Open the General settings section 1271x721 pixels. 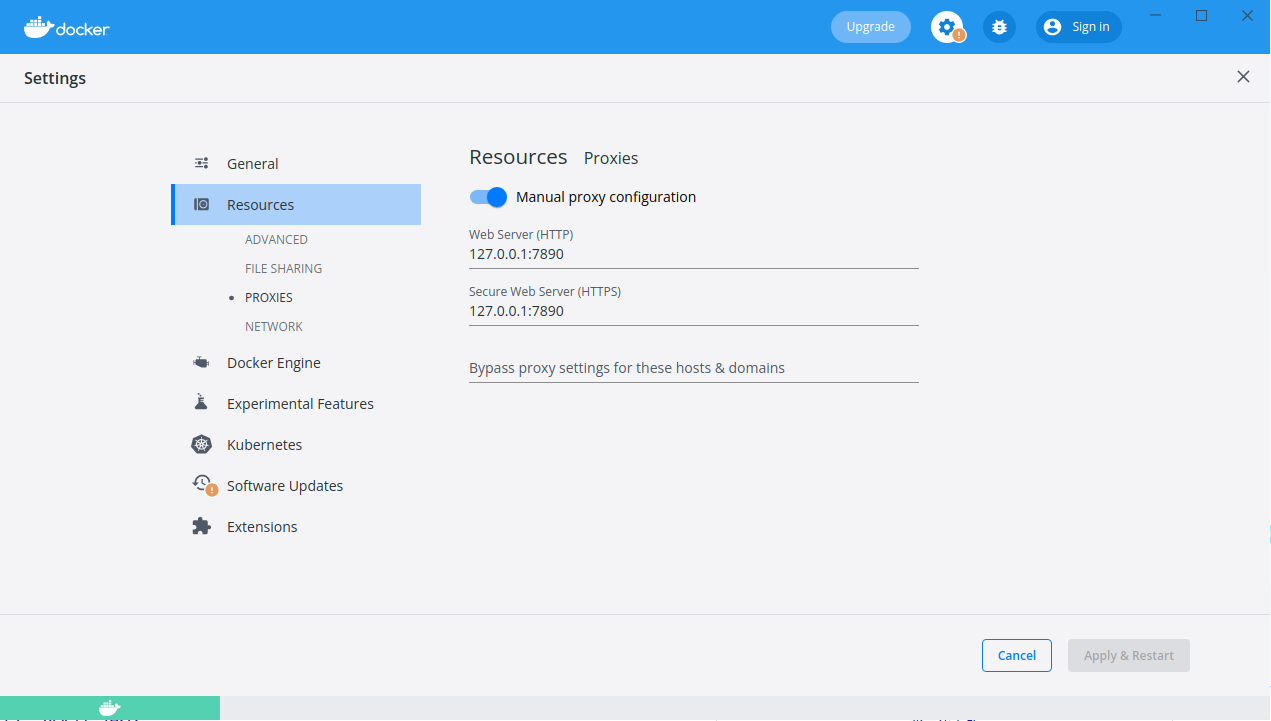click(296, 163)
